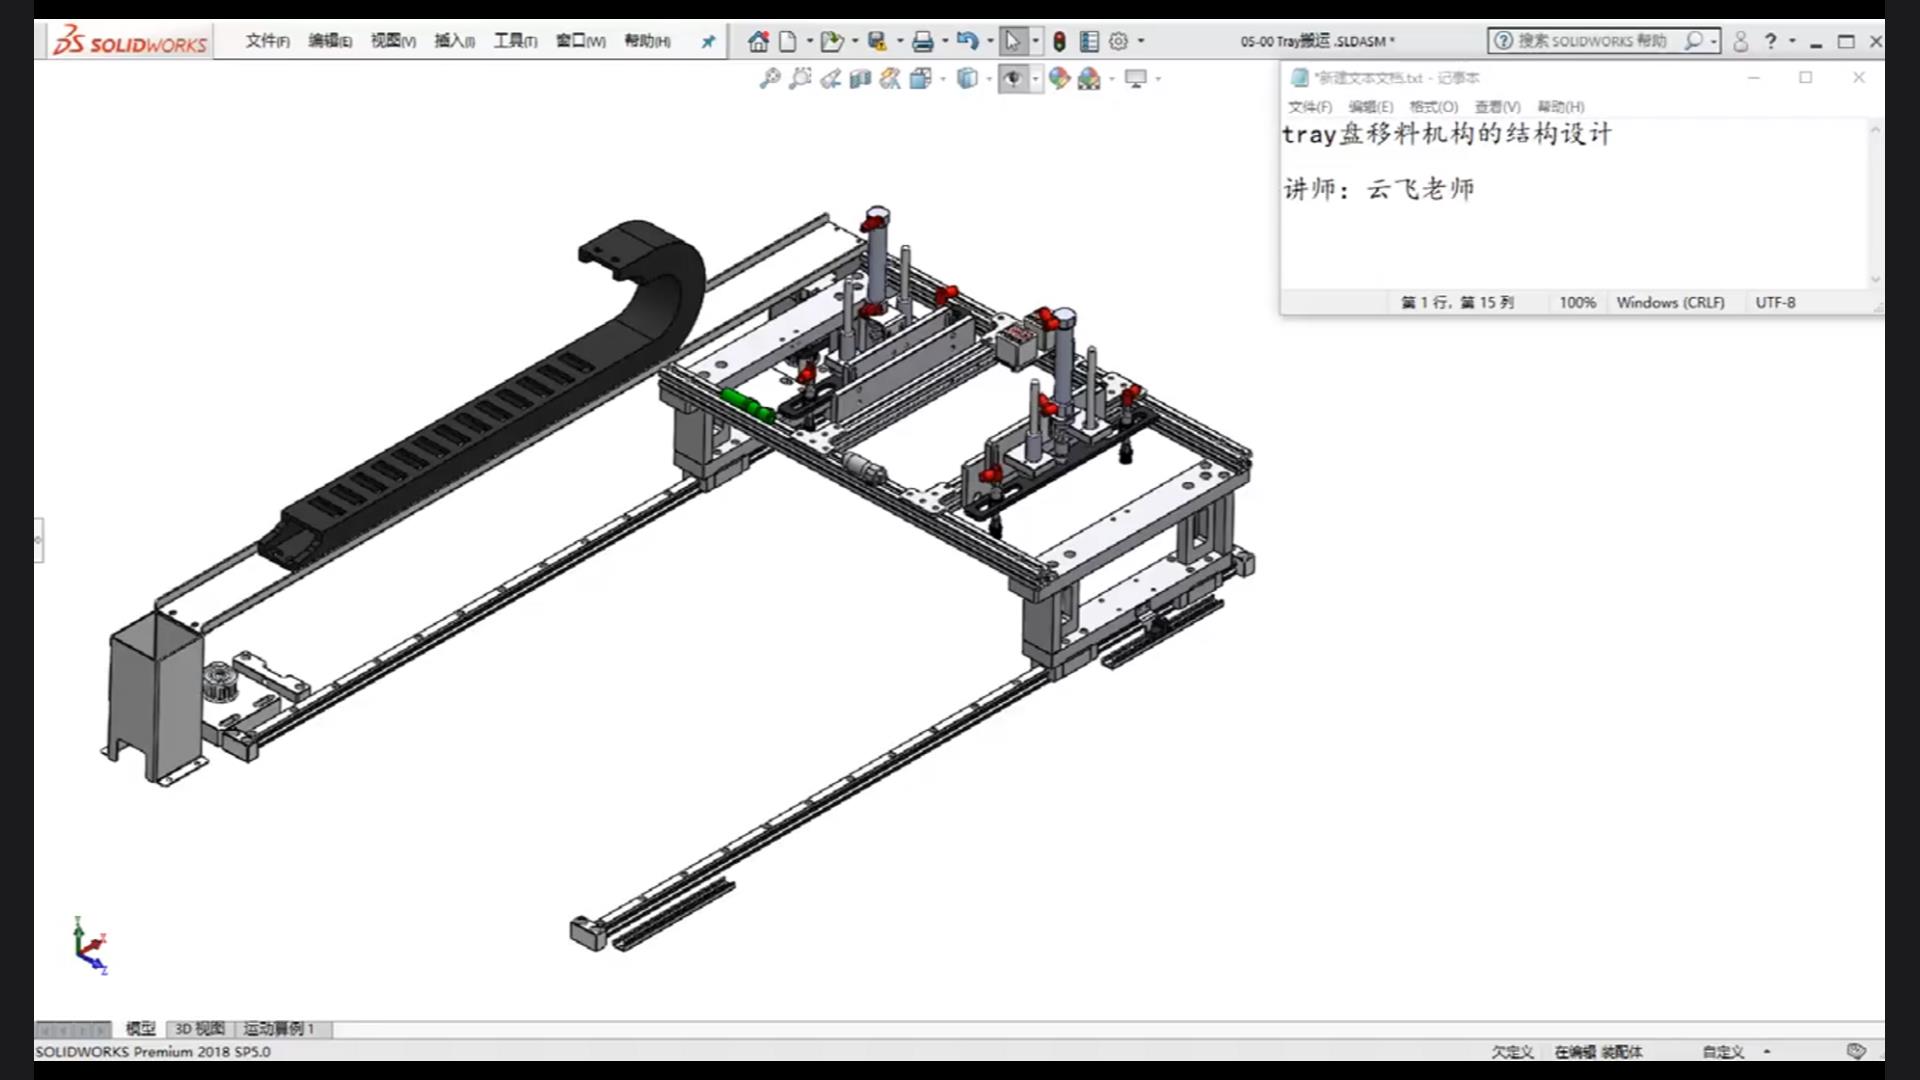The width and height of the screenshot is (1920, 1080).
Task: Open the Home welcome icon
Action: [759, 41]
